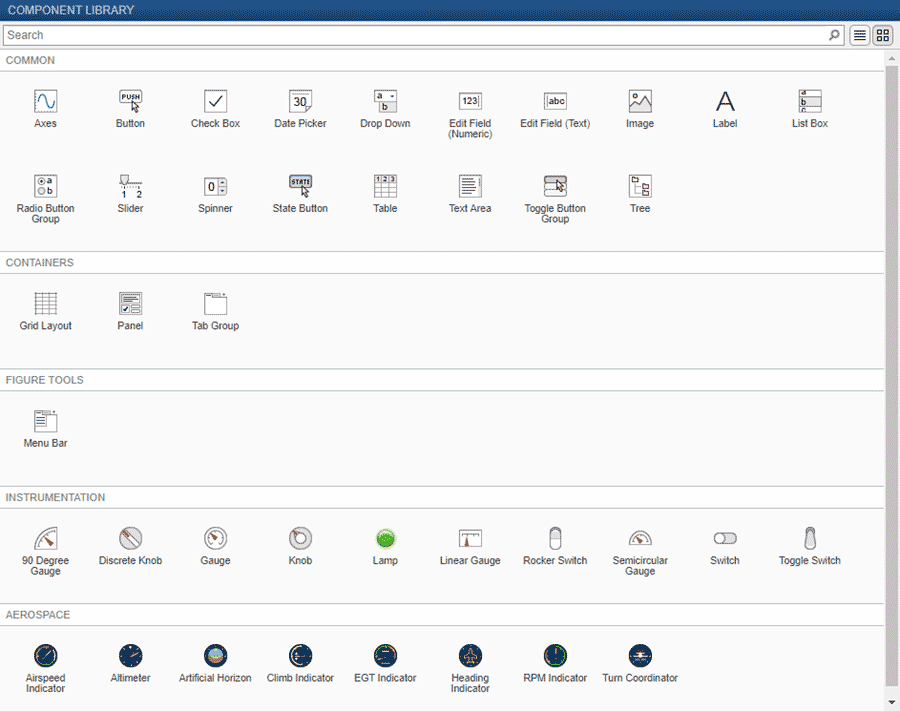Select the Table component icon
The width and height of the screenshot is (900, 712).
click(385, 186)
